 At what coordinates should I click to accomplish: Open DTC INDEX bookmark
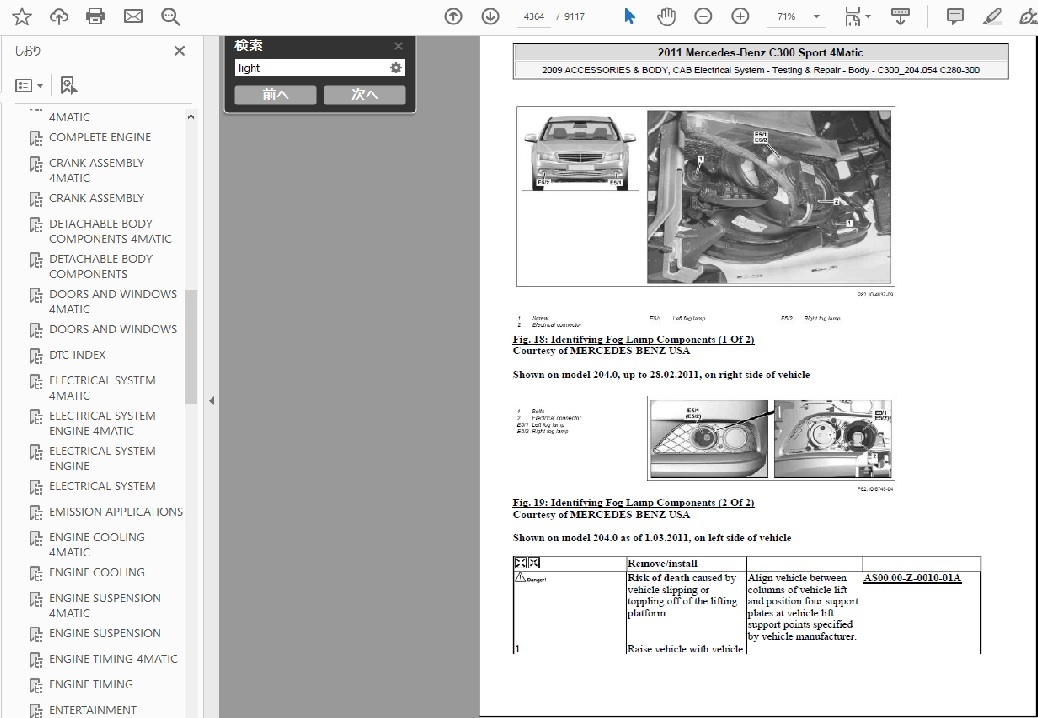77,355
